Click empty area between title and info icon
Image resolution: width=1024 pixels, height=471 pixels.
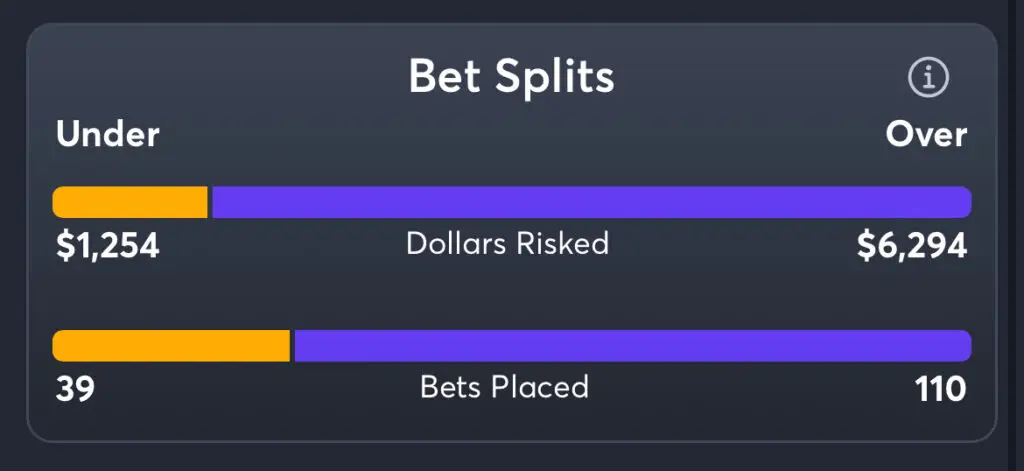[x=760, y=77]
